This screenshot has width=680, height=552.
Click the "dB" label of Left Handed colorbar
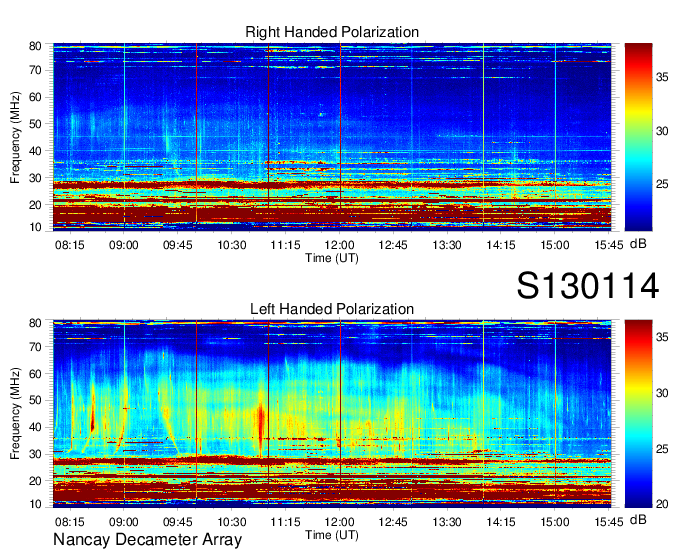638,519
